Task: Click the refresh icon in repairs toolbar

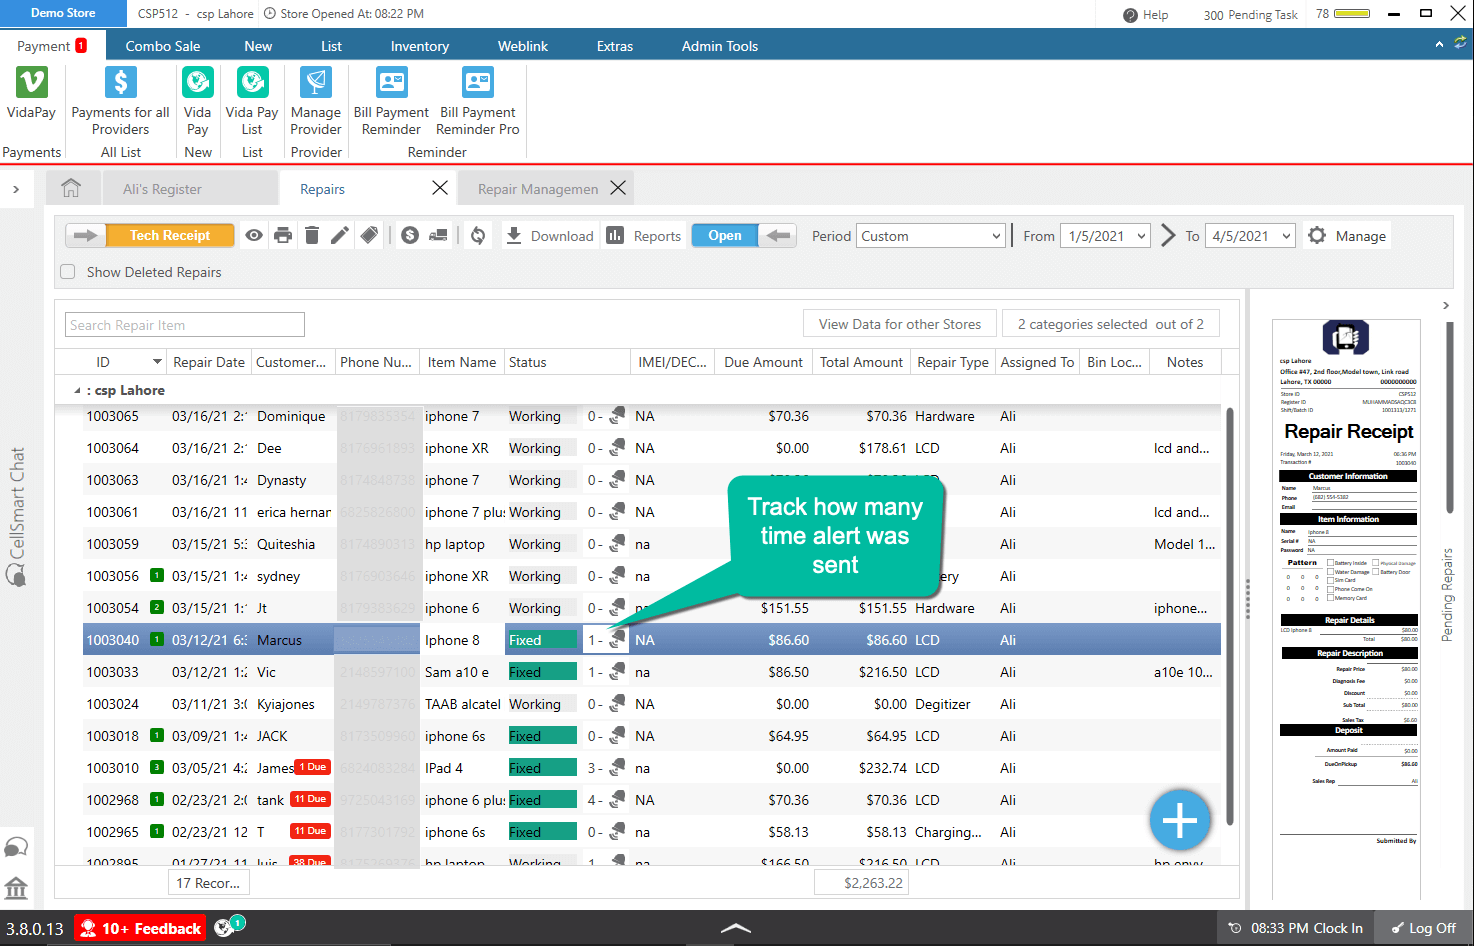Action: (x=478, y=236)
